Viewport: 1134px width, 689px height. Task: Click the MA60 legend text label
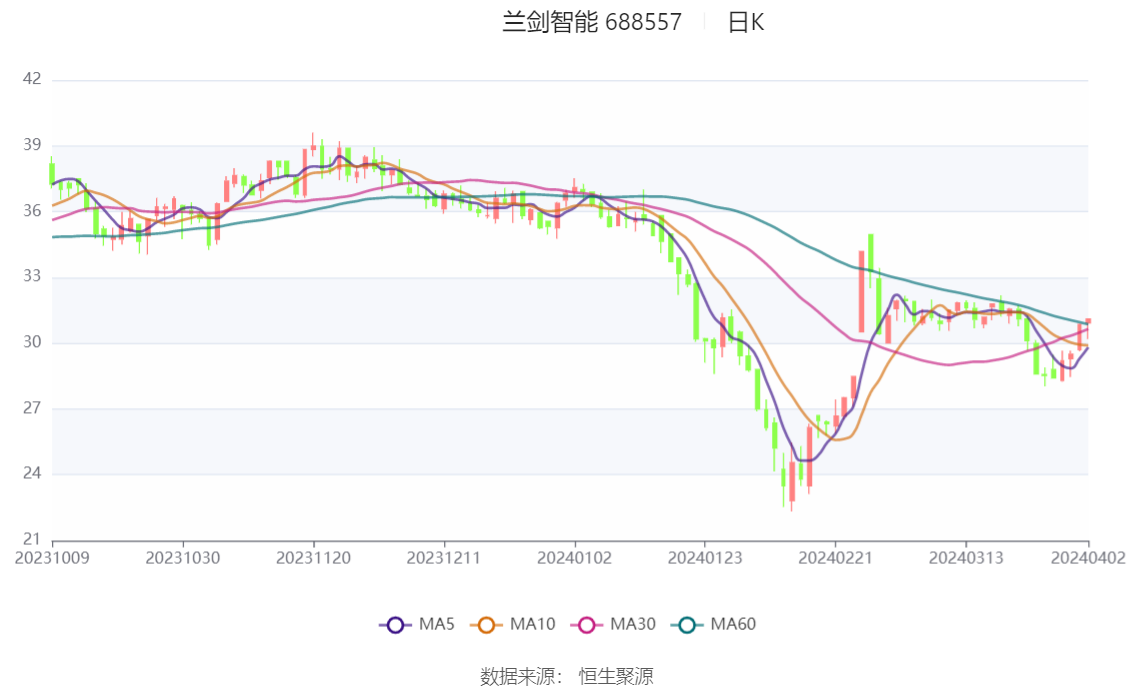(x=733, y=624)
